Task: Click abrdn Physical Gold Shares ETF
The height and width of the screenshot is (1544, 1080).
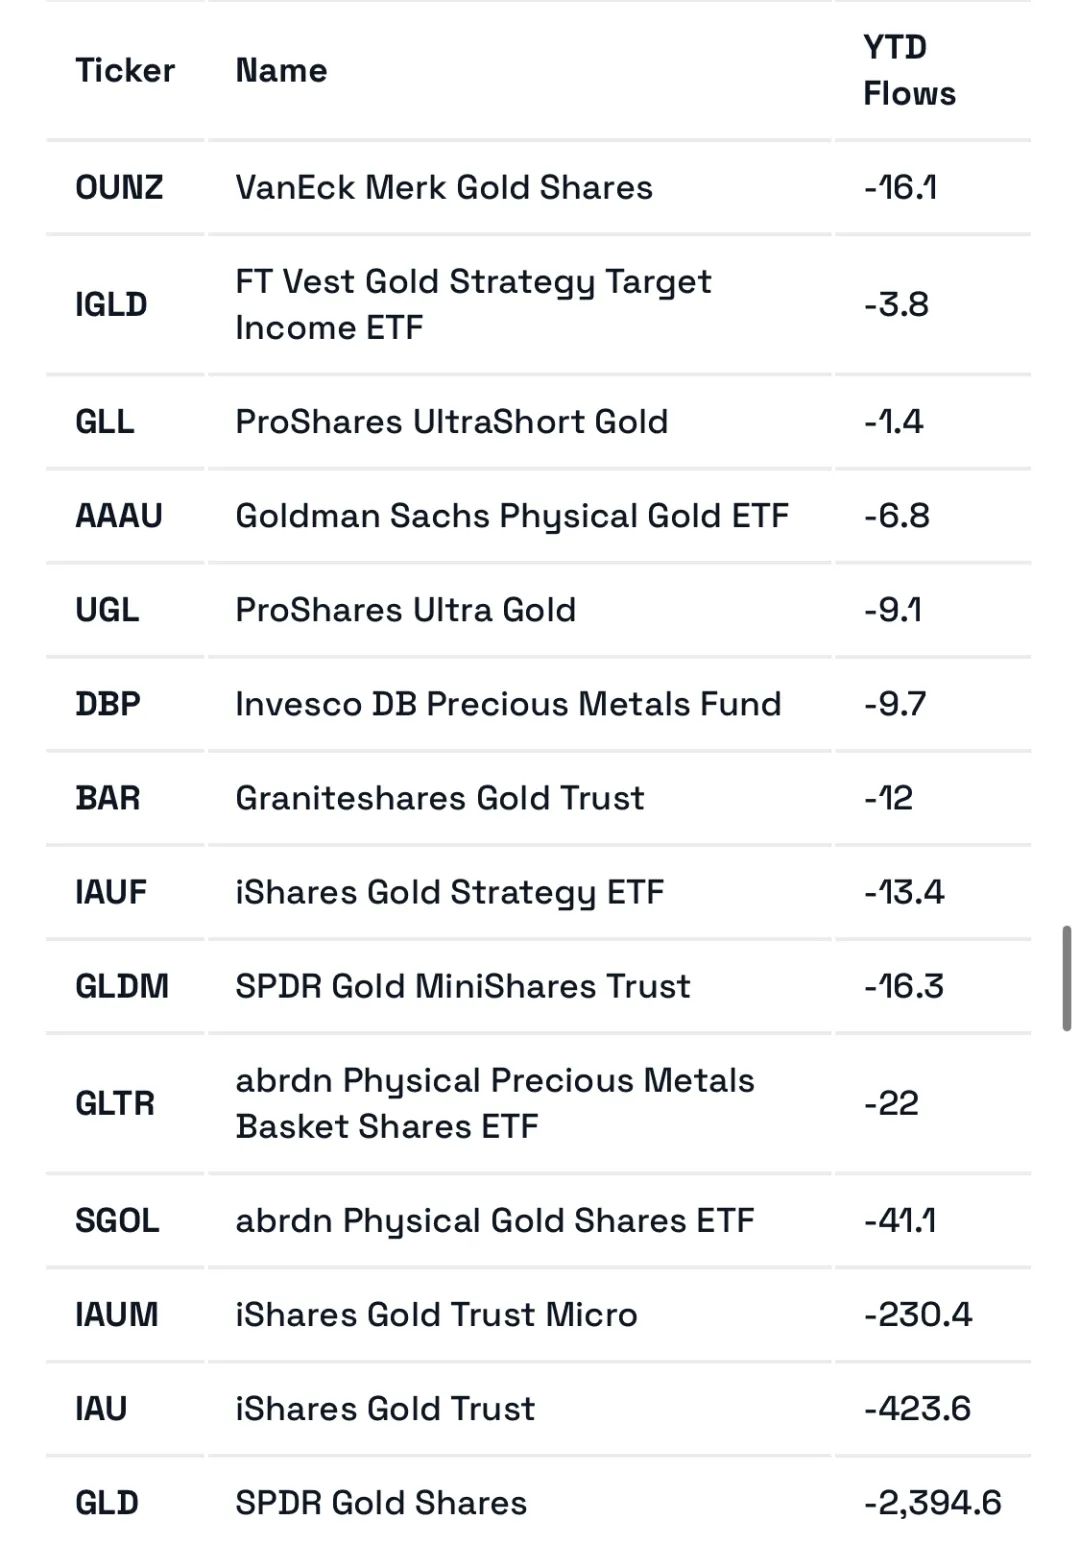Action: point(495,1220)
